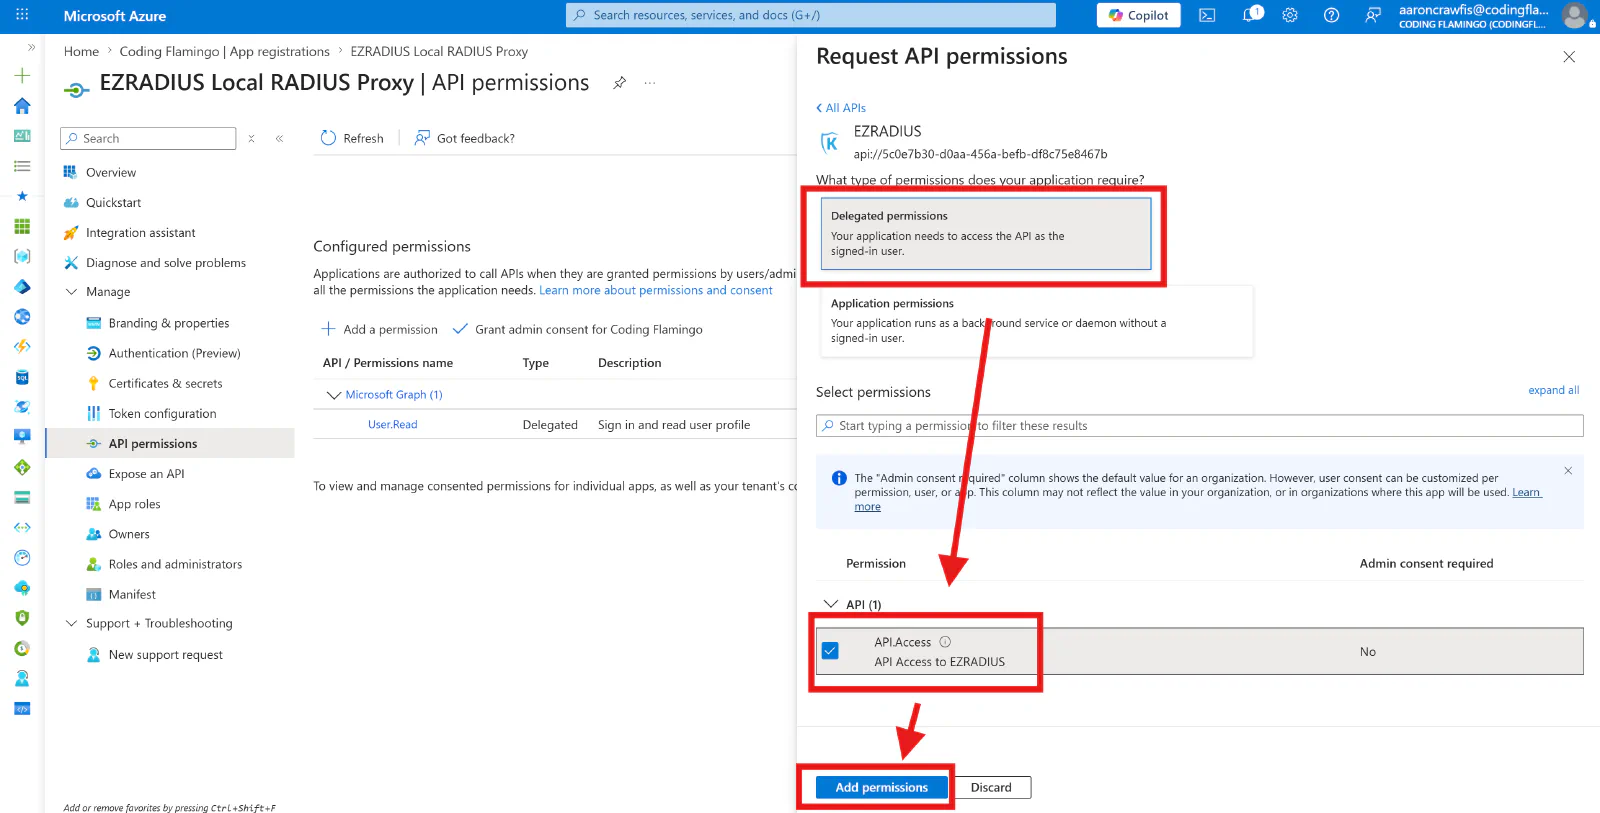Choose Delegated permissions
The width and height of the screenshot is (1600, 813).
click(x=986, y=233)
